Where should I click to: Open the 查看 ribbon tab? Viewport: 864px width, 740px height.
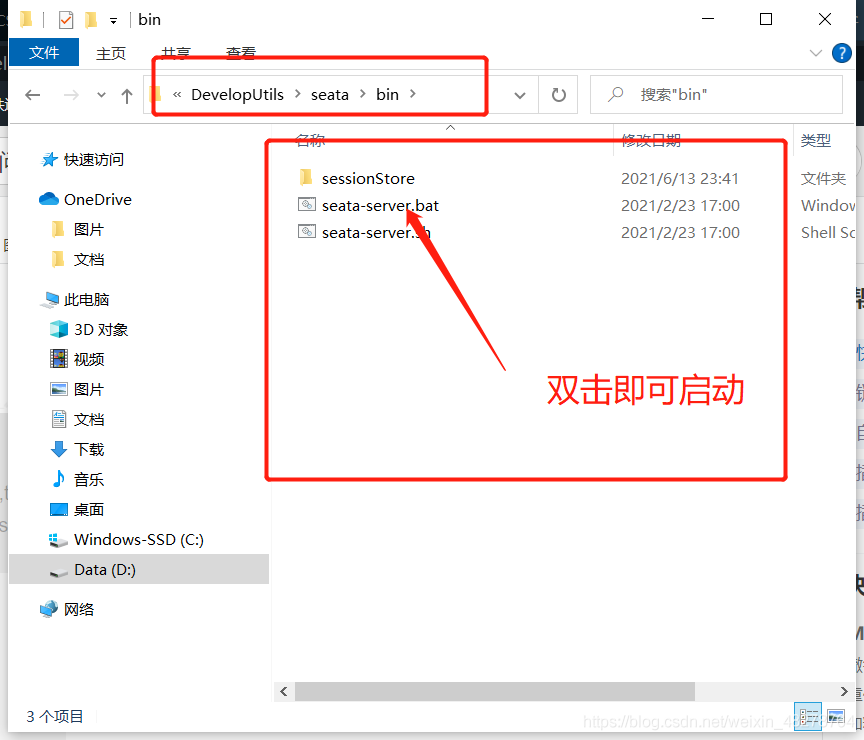pyautogui.click(x=240, y=53)
